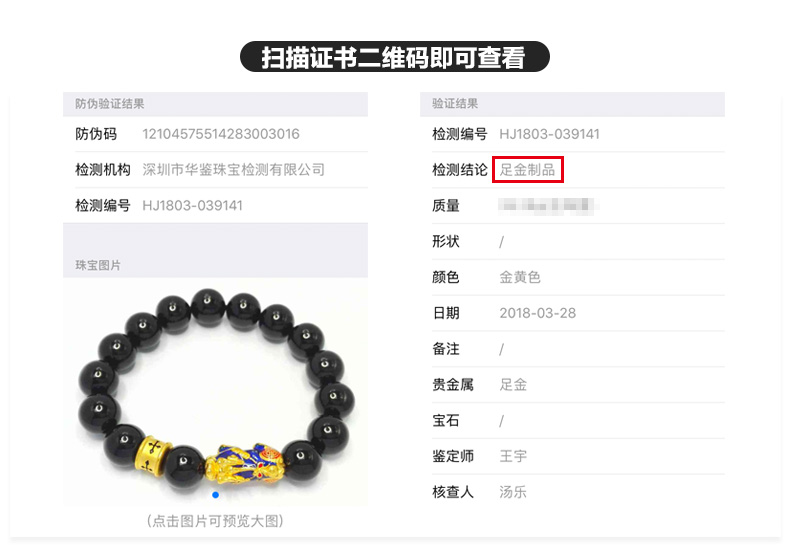This screenshot has height=556, width=790.
Task: Click the date value 2018-03-28
Action: tap(538, 313)
